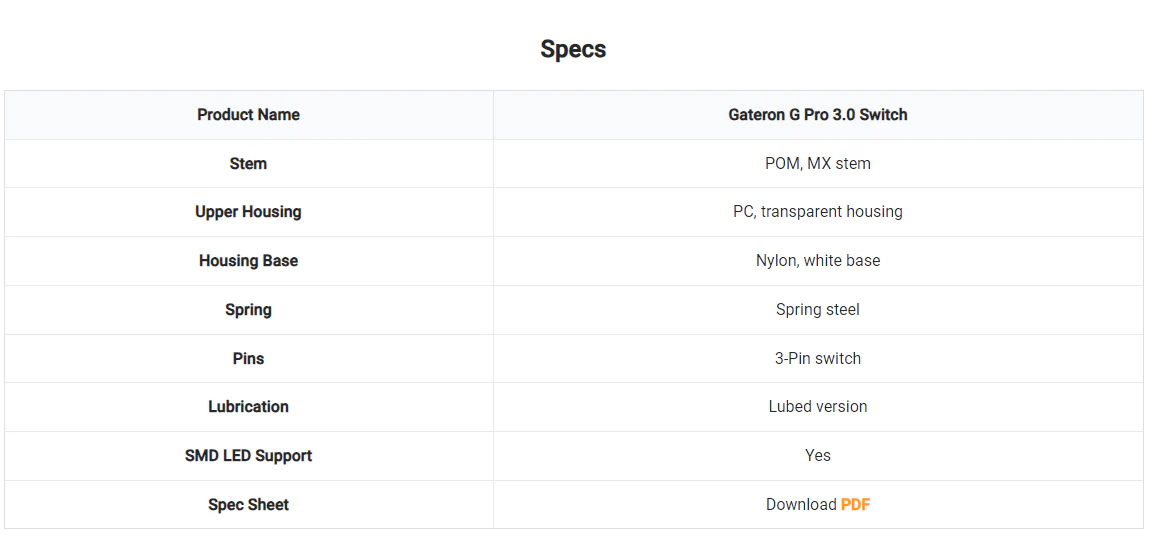Select the Lubrication row label
The image size is (1152, 538).
point(248,407)
